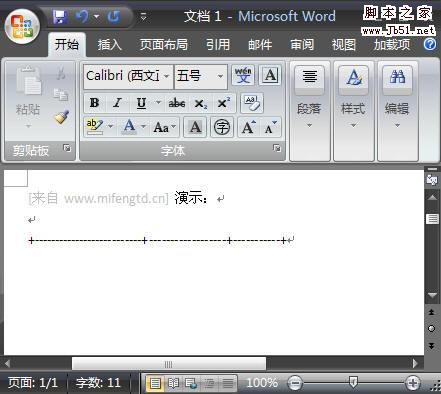Cut selection with the scissors icon
The height and width of the screenshot is (394, 441).
[x=61, y=73]
